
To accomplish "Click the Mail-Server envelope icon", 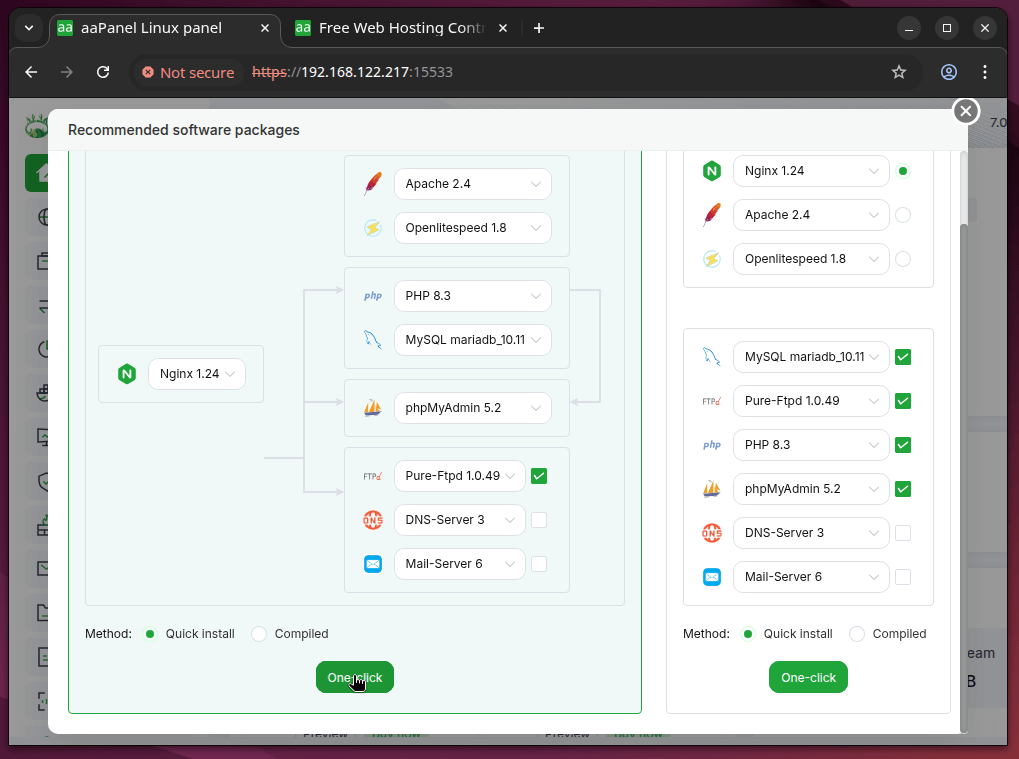I will pos(372,563).
